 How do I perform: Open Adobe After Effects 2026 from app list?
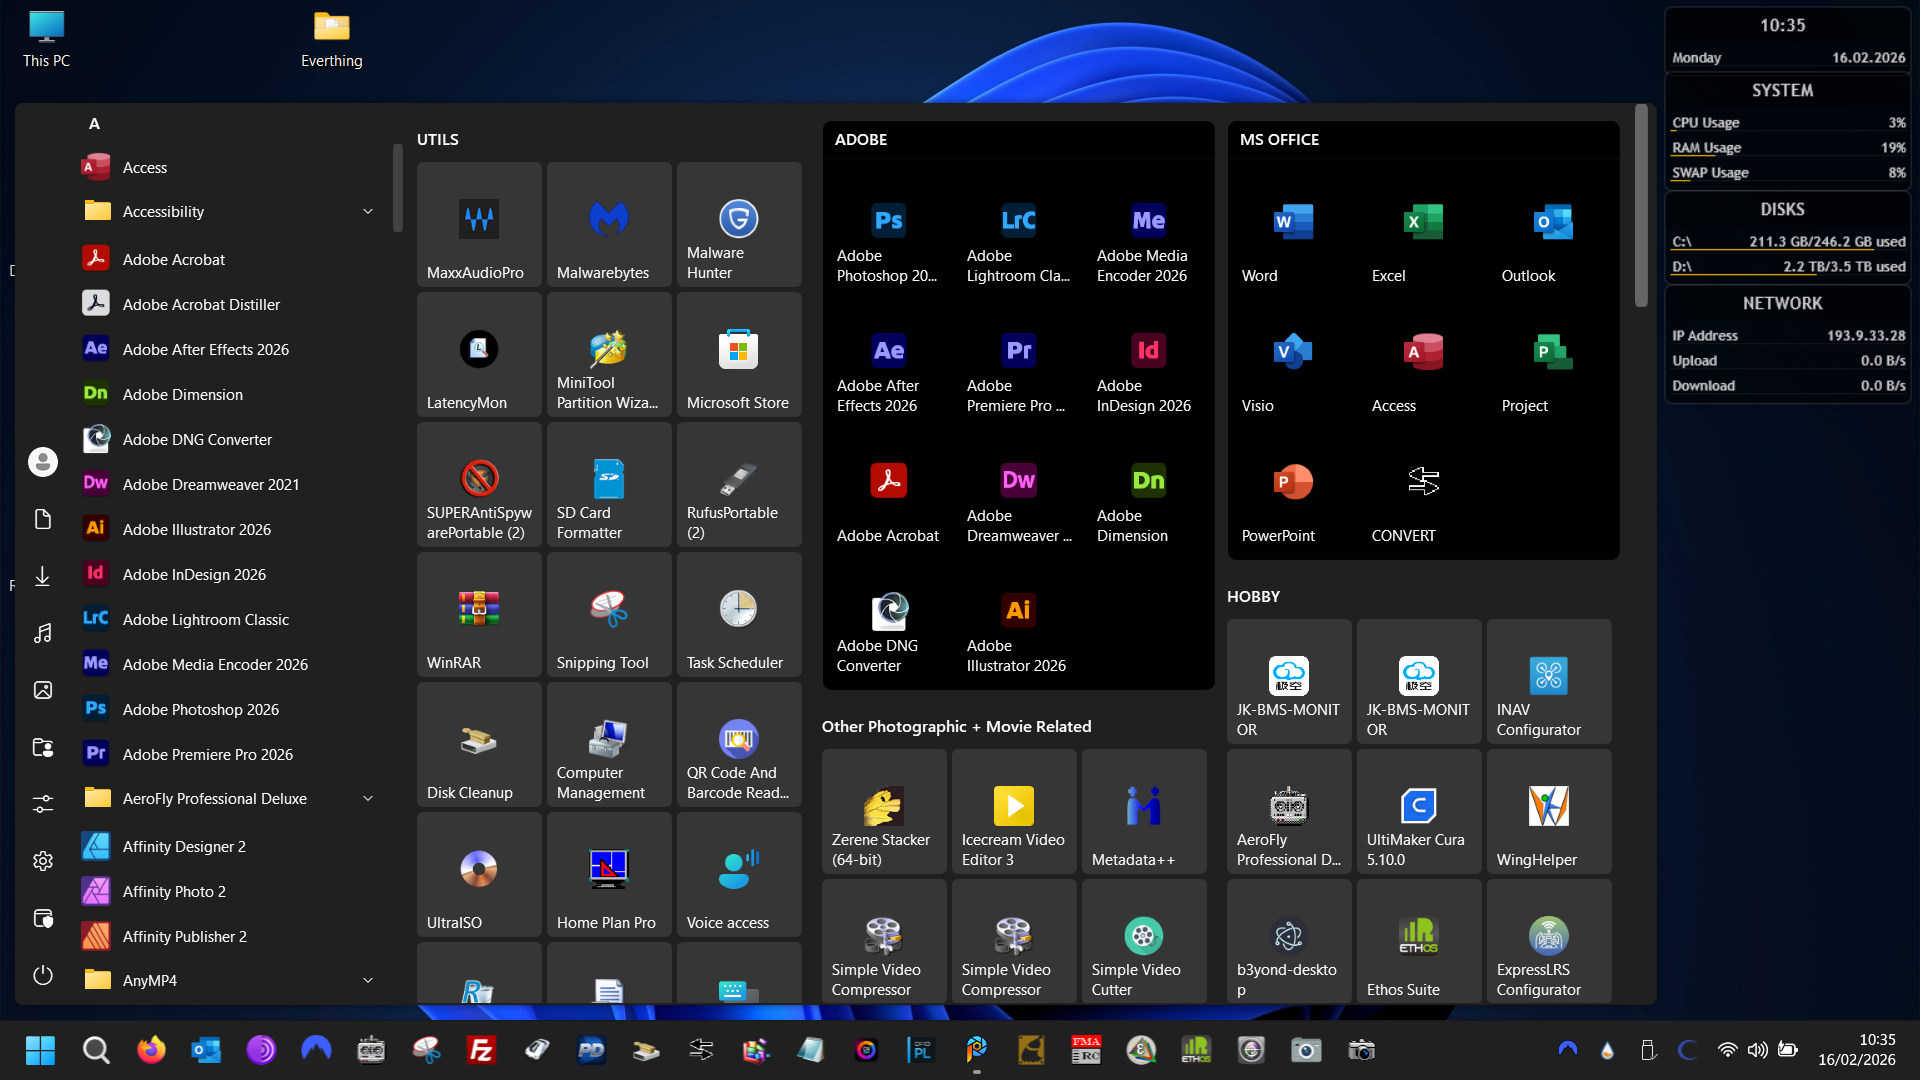tap(205, 349)
